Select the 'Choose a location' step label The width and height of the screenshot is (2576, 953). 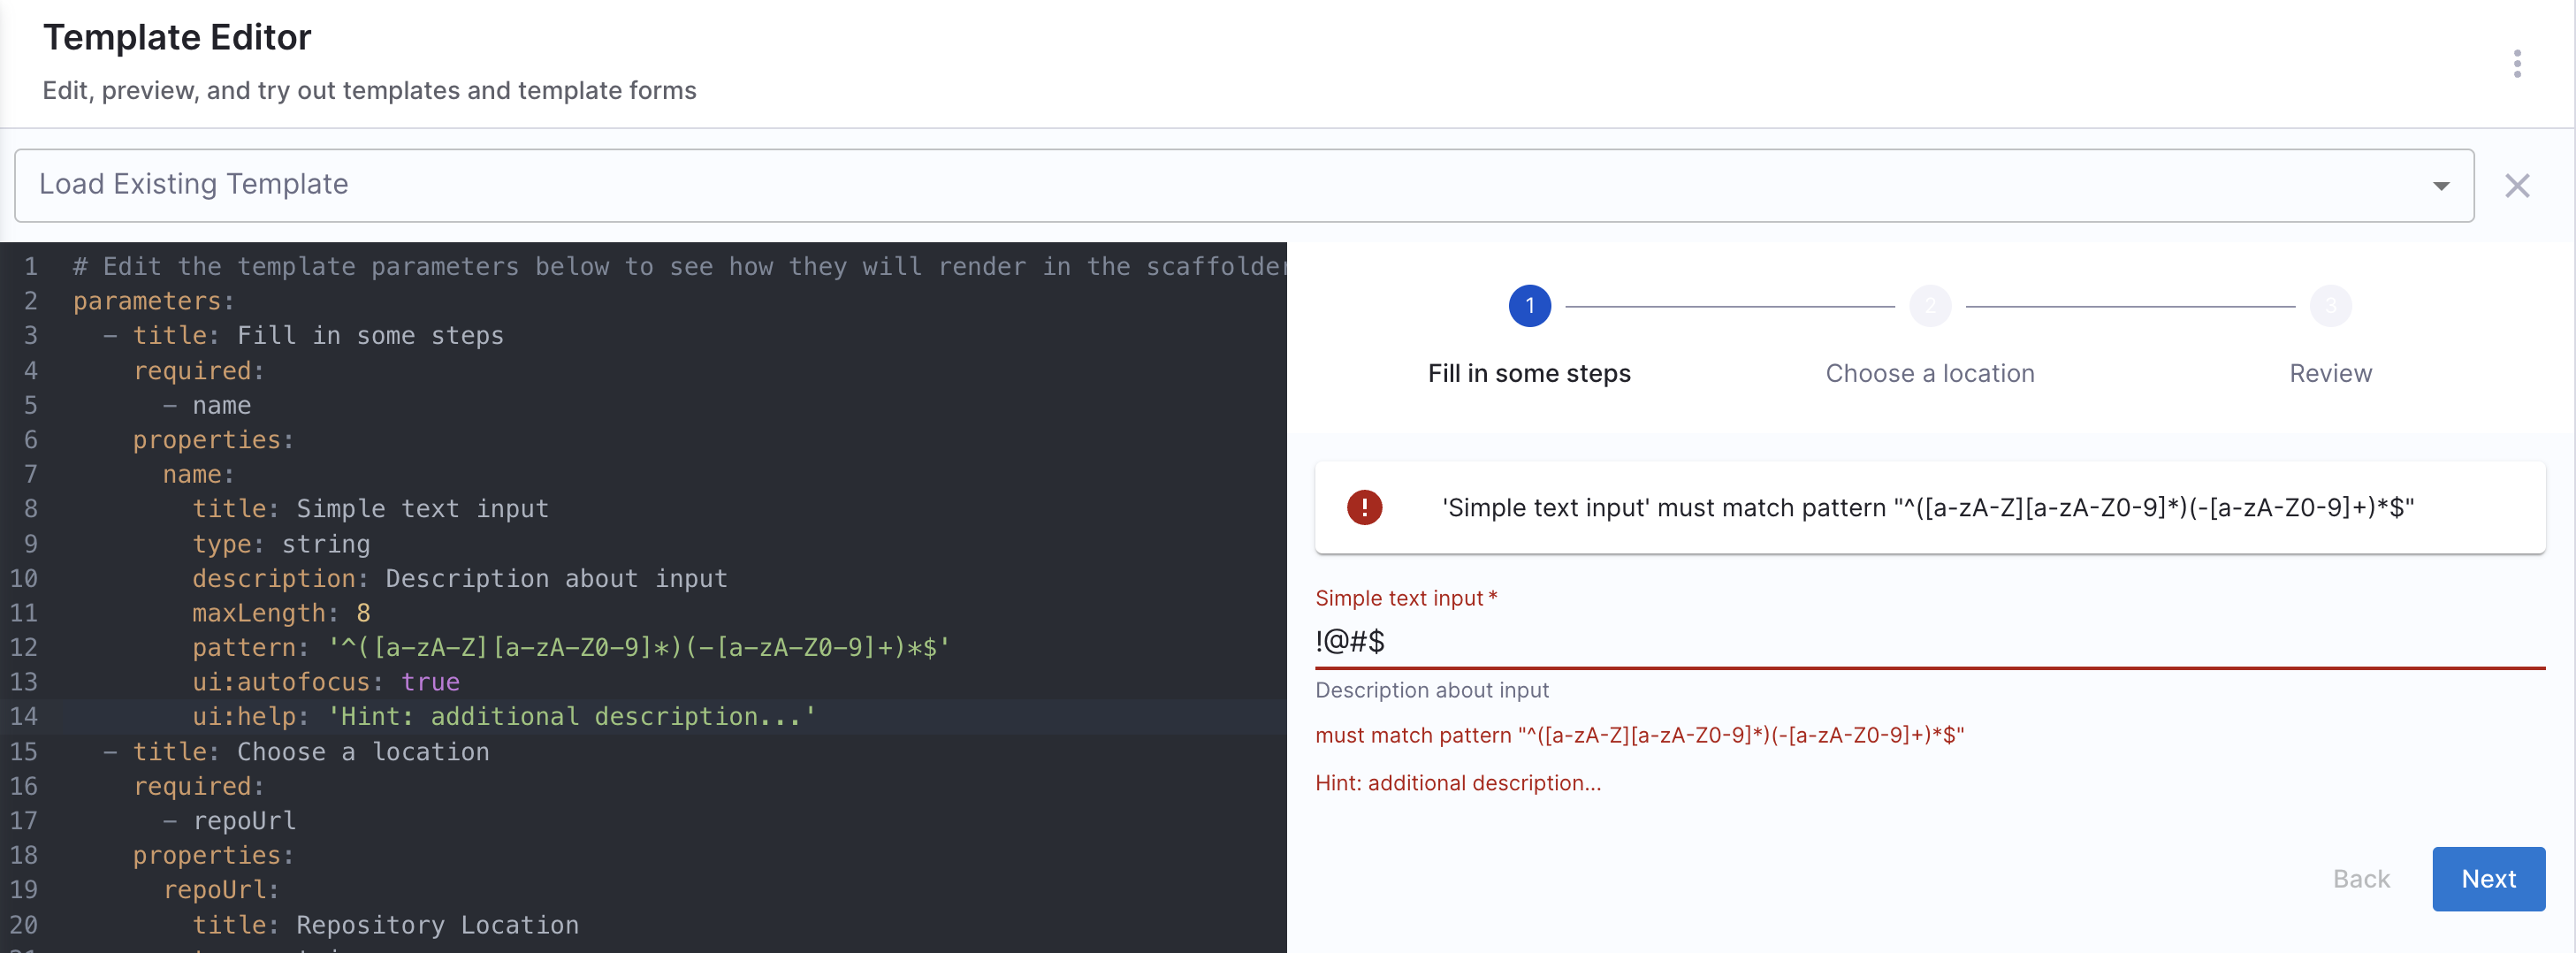pyautogui.click(x=1929, y=374)
